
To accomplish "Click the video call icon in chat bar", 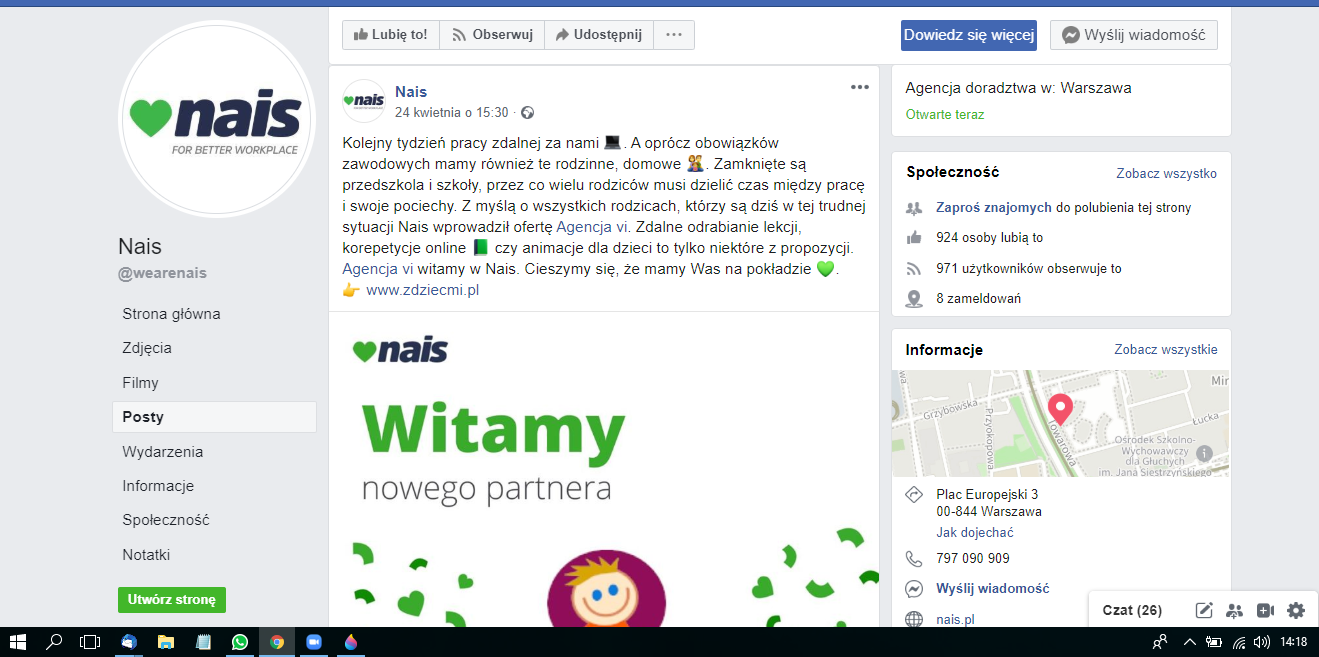I will (1265, 610).
